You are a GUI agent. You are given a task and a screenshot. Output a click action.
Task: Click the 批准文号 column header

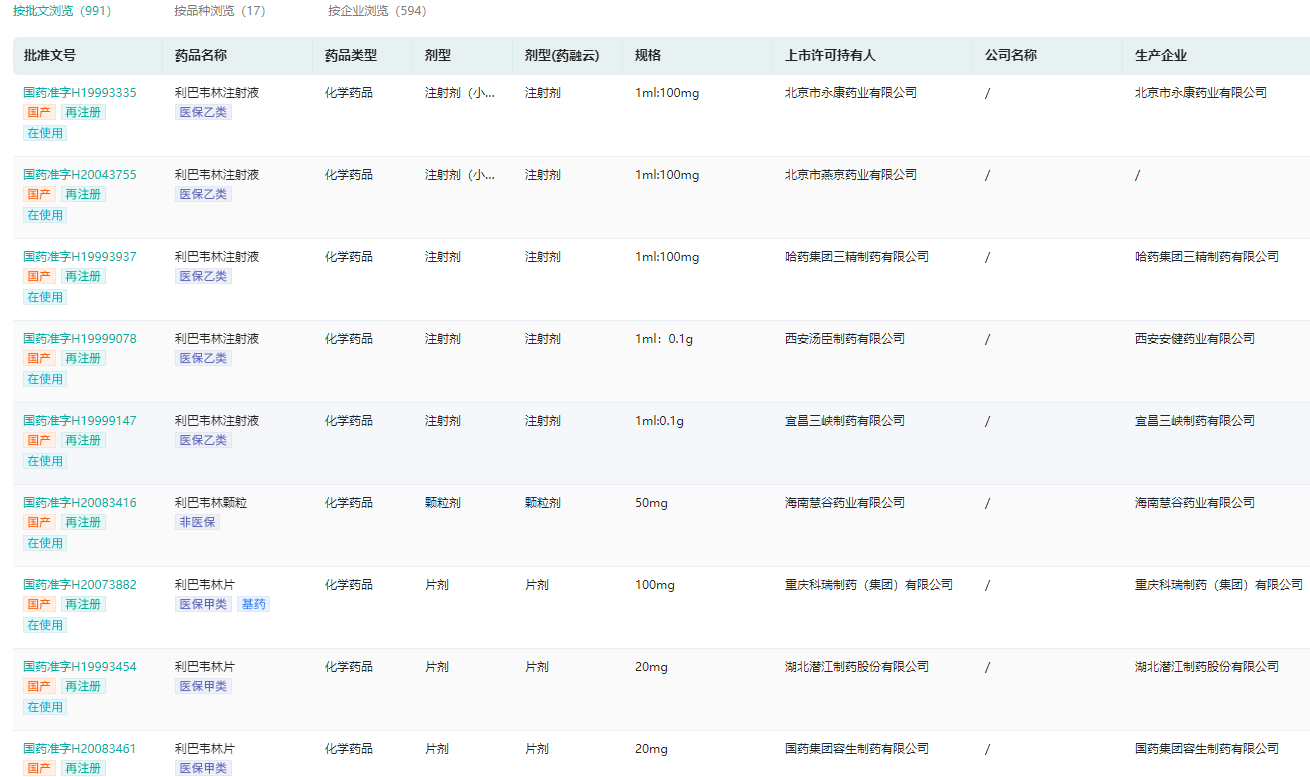50,56
